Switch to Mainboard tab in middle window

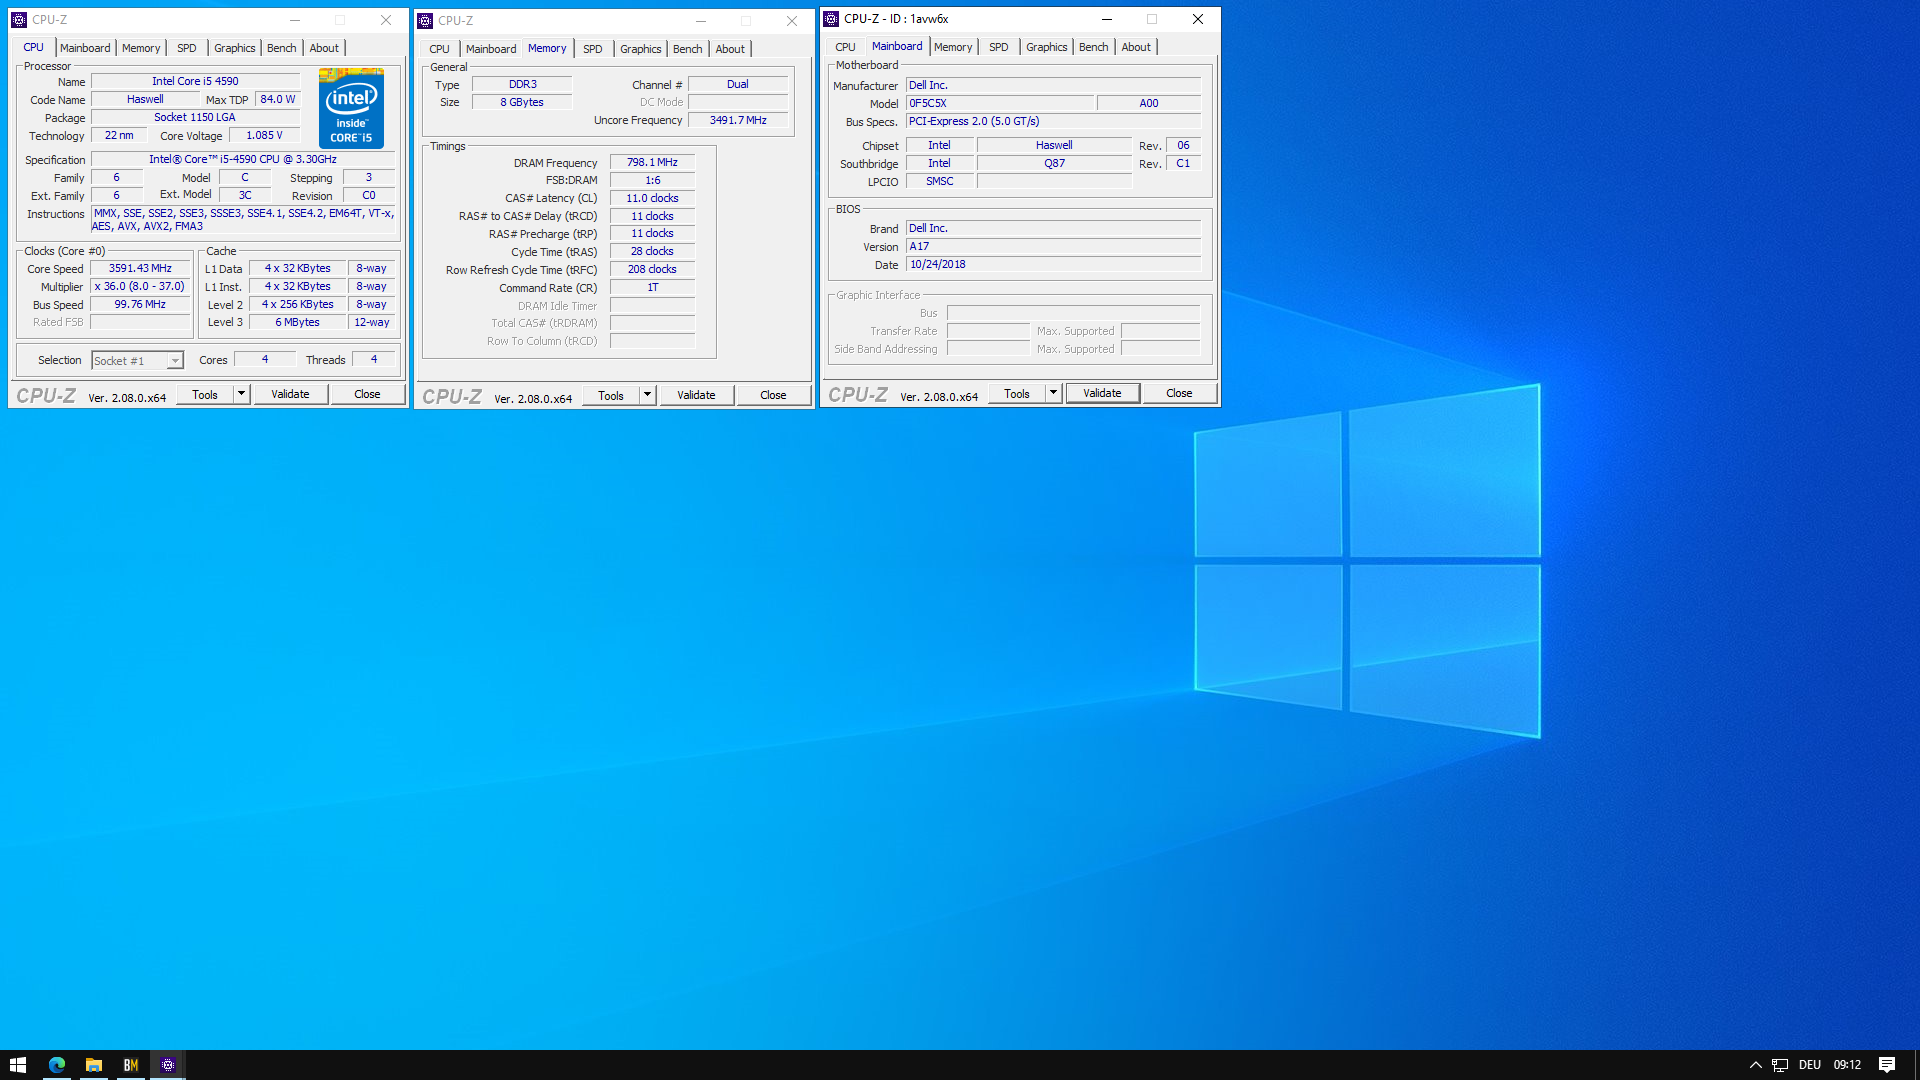pyautogui.click(x=491, y=49)
